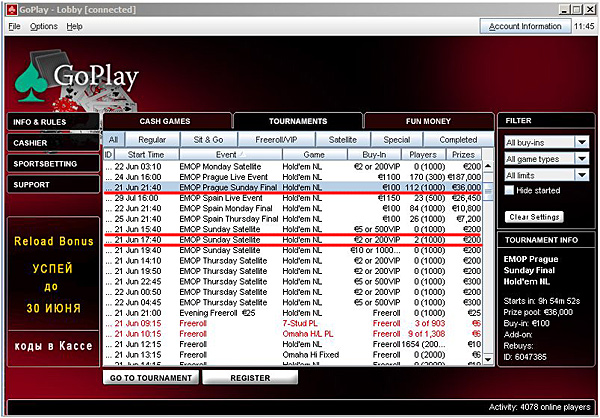Sort by the Start Time column header
The height and width of the screenshot is (418, 600).
tap(147, 155)
